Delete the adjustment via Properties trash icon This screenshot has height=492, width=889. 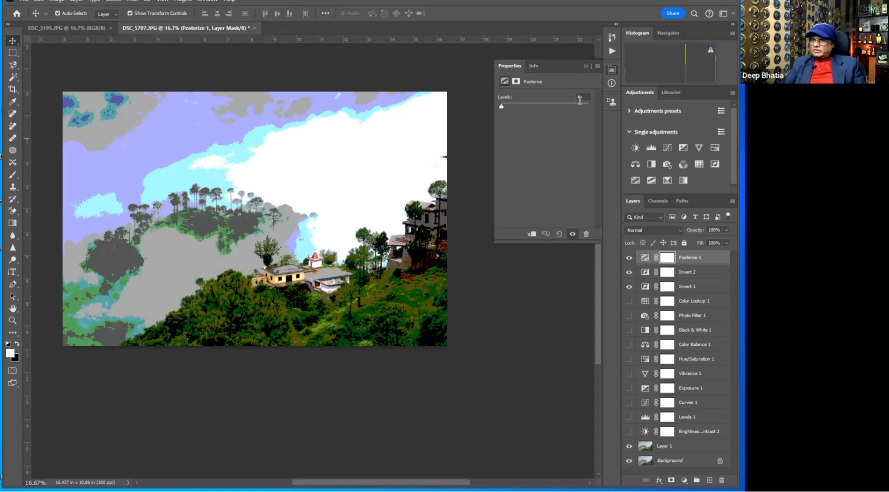586,234
